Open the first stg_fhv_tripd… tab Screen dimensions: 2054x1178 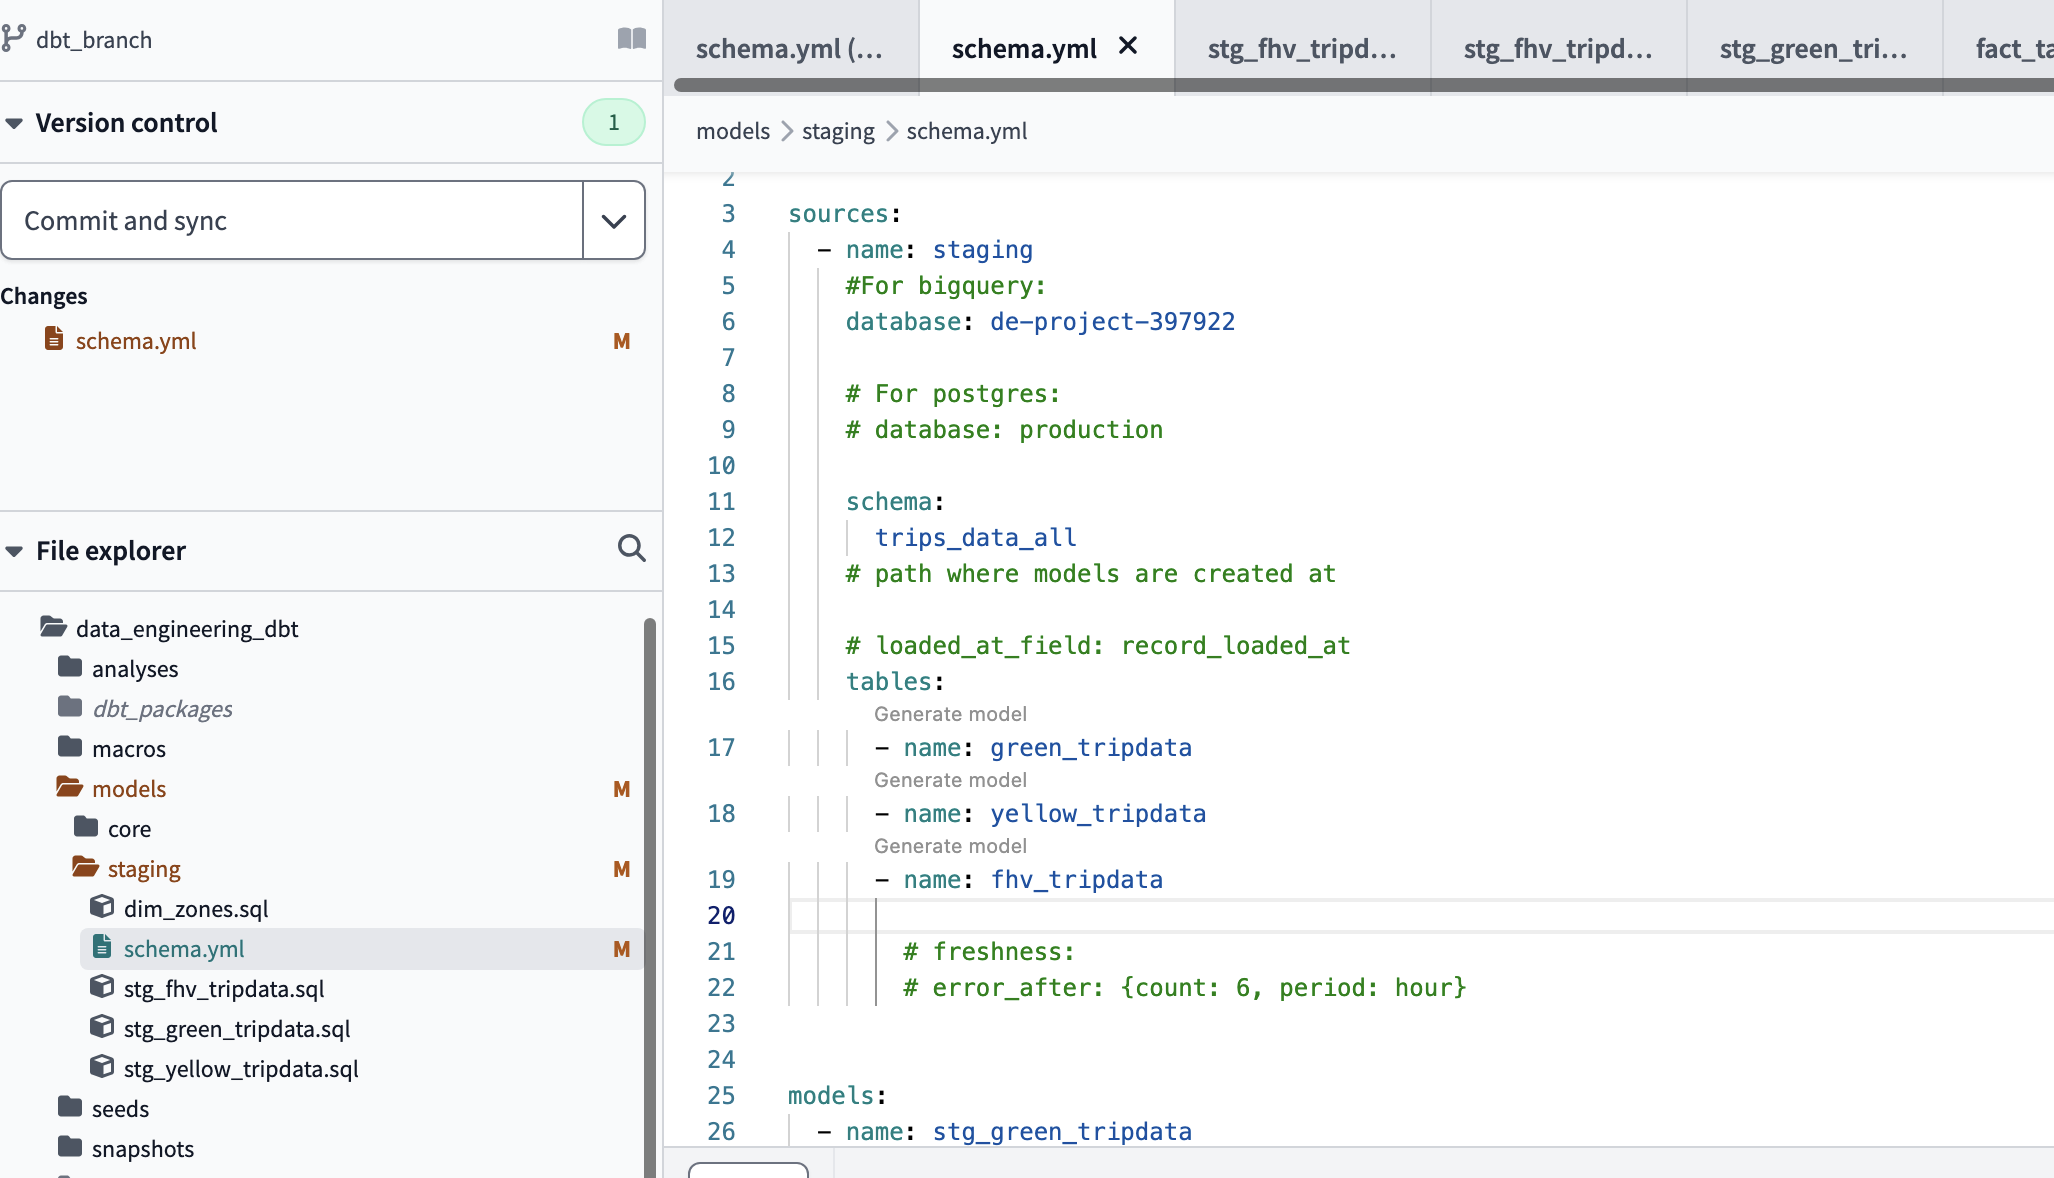click(x=1302, y=48)
